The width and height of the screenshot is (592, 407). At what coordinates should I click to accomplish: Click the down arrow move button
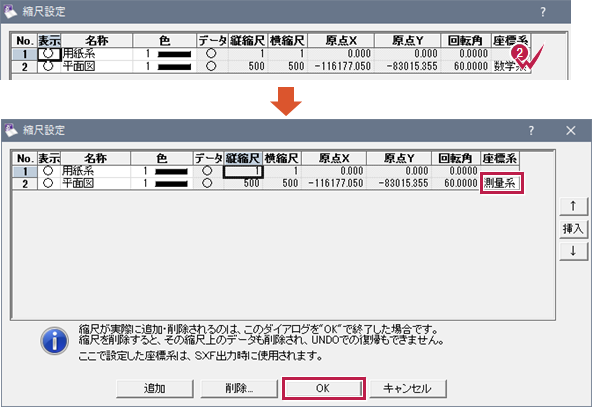(573, 251)
